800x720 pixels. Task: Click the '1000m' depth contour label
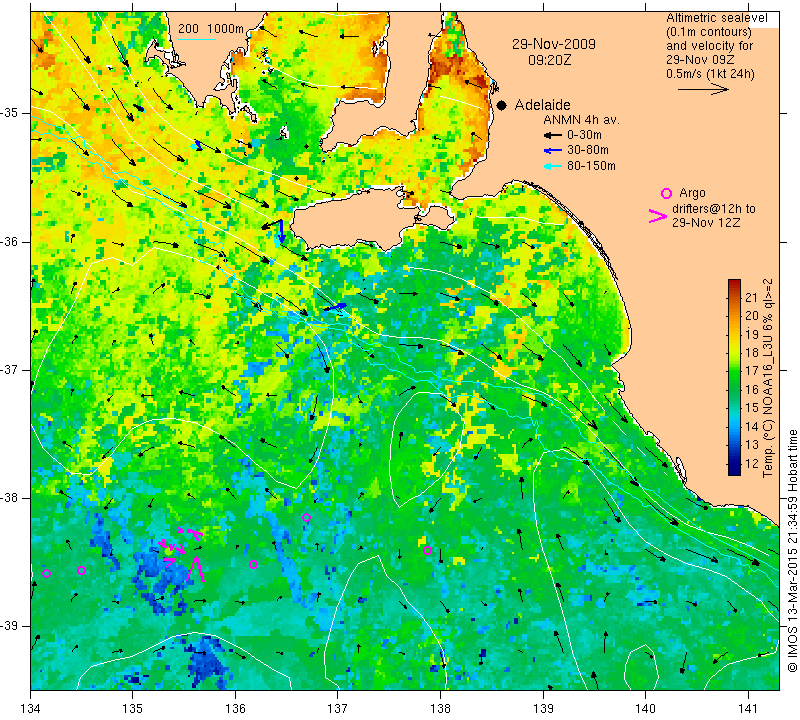tap(224, 29)
